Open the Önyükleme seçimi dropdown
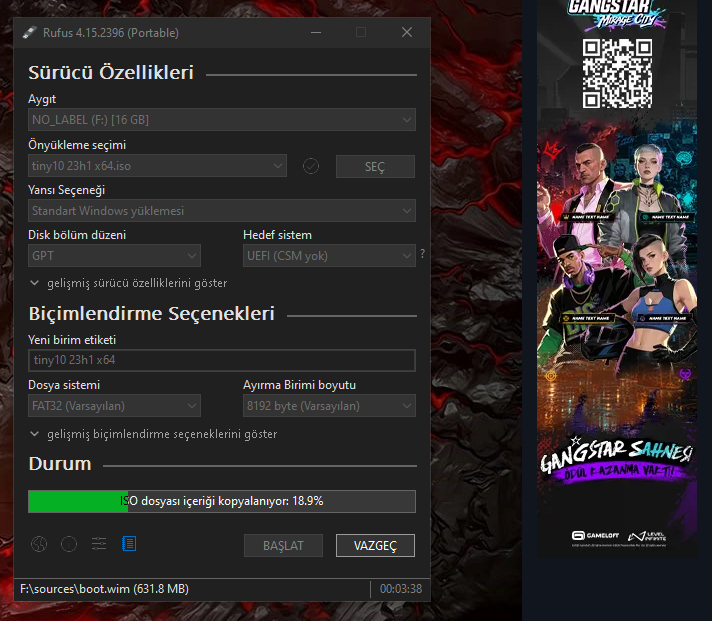Image resolution: width=712 pixels, height=621 pixels. 157,166
